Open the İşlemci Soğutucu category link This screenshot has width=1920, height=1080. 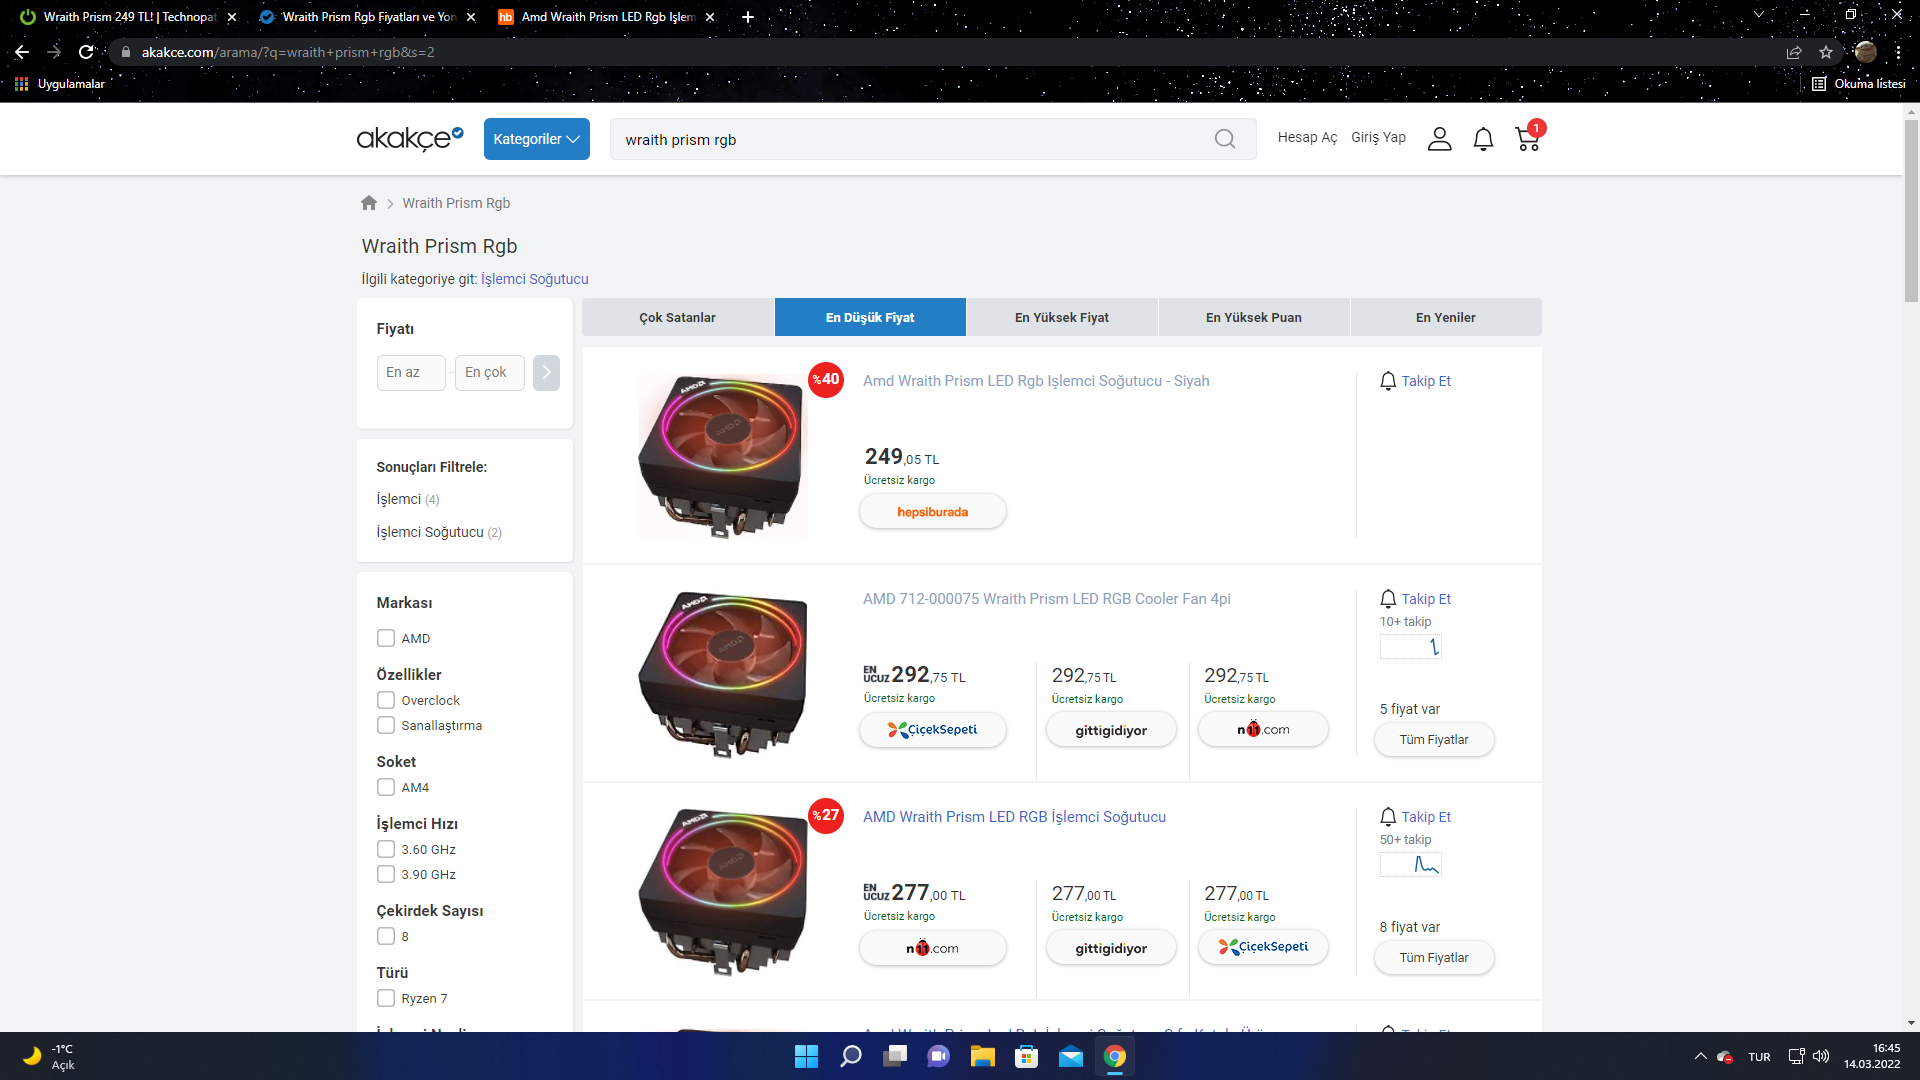534,279
